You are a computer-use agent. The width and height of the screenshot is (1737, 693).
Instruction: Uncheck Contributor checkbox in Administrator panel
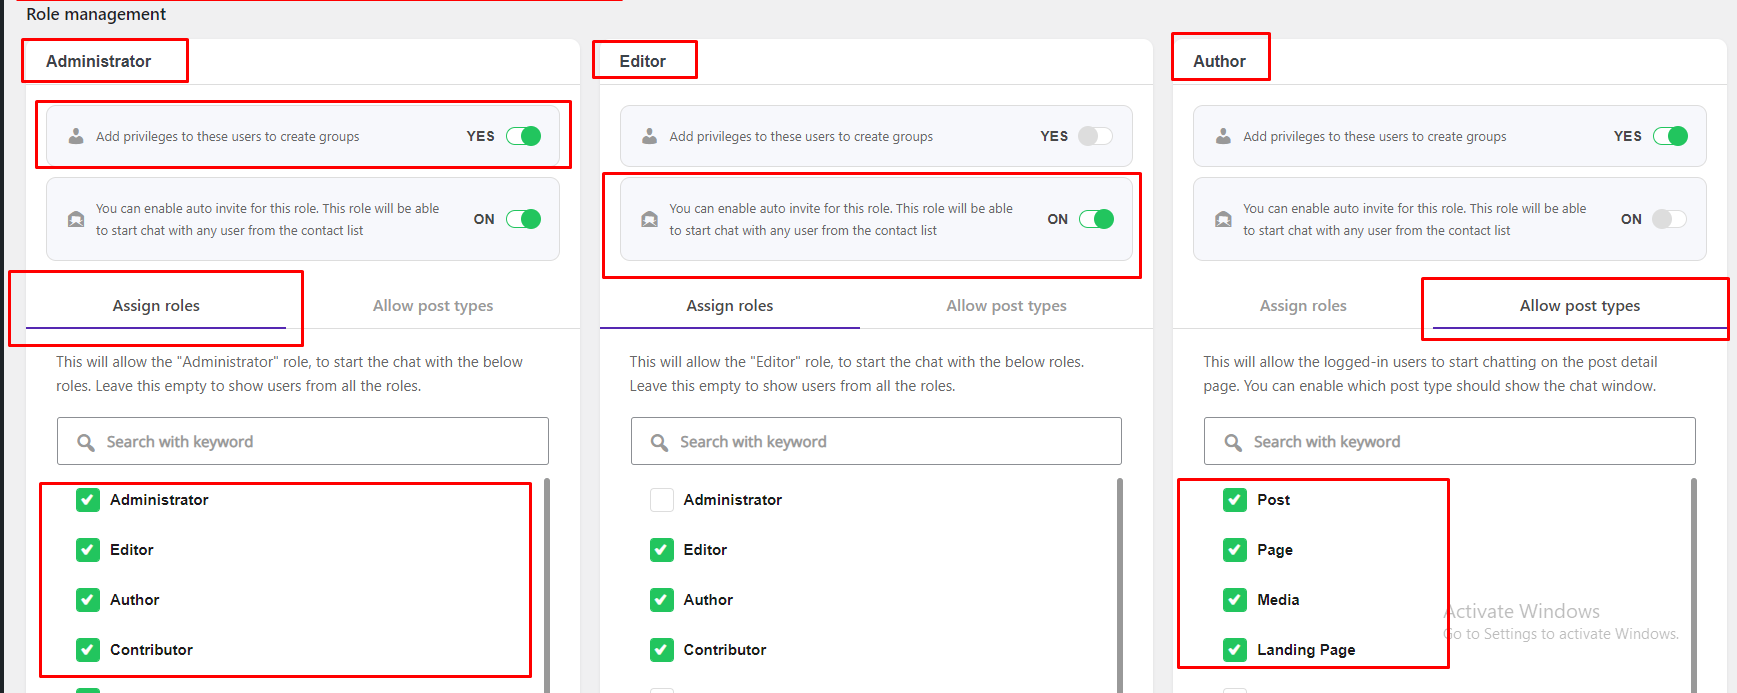(88, 650)
